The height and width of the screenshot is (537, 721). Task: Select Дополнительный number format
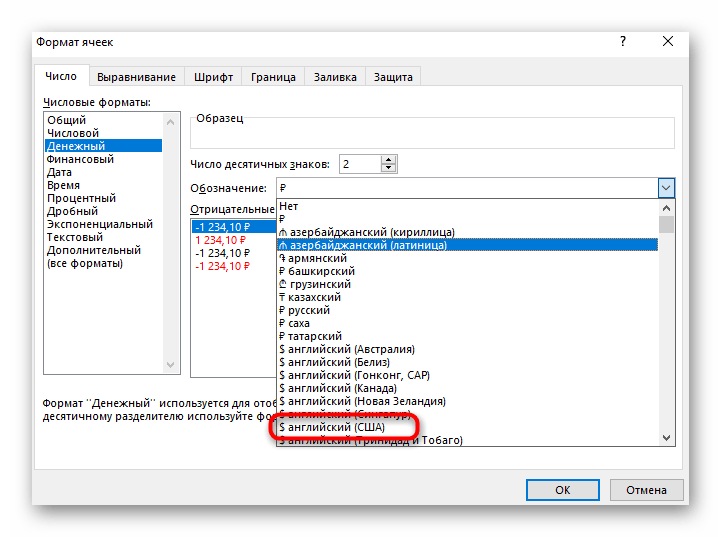(x=103, y=250)
